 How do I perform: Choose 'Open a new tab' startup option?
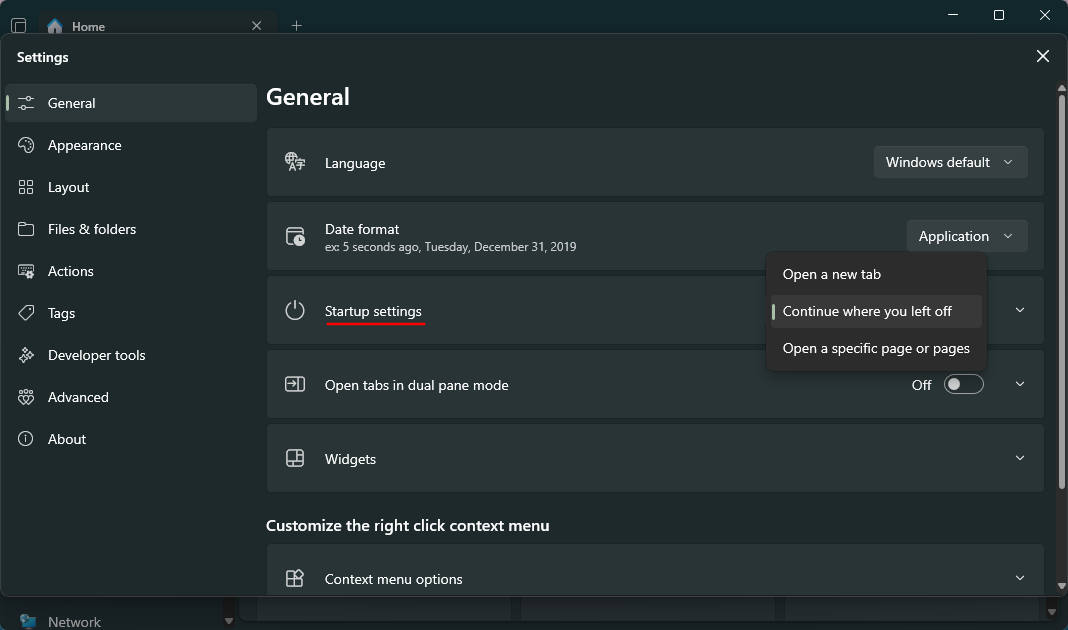coord(832,274)
